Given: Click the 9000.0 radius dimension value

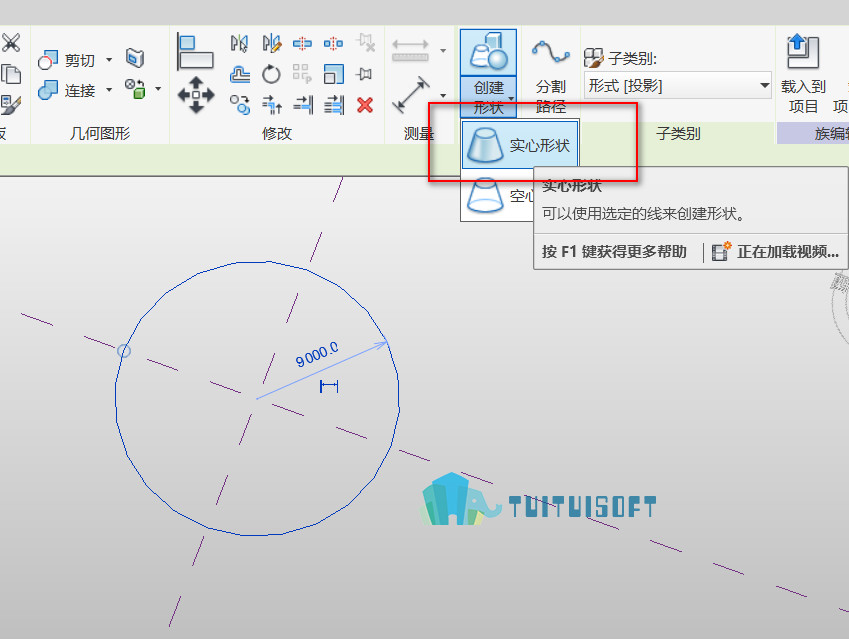Looking at the screenshot, I should (317, 354).
